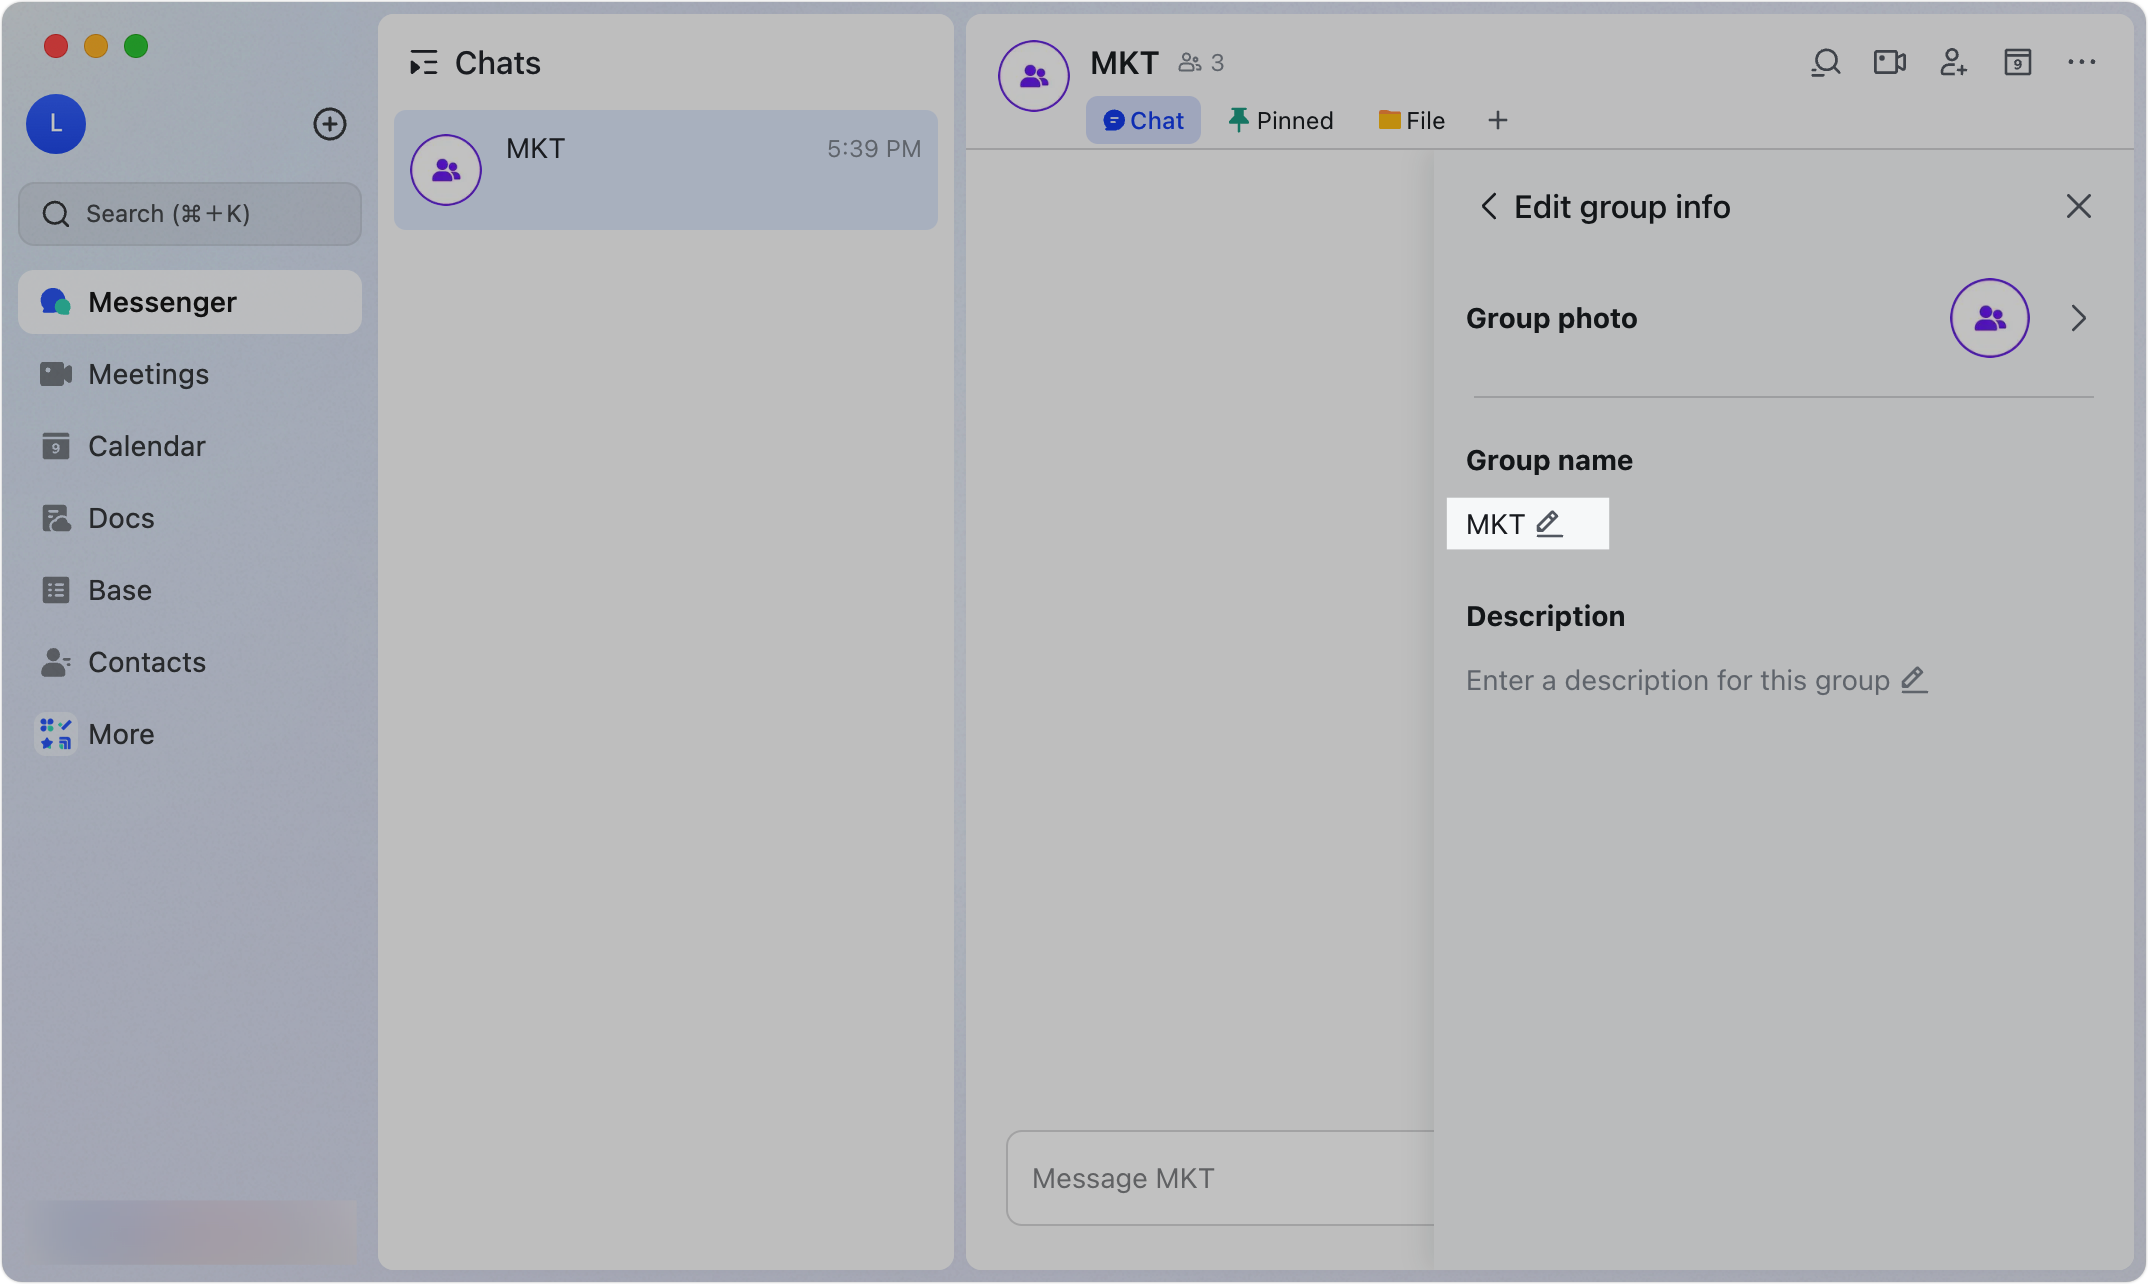Edit the group description pencil icon
Viewport: 2148px width, 1284px height.
1913,680
